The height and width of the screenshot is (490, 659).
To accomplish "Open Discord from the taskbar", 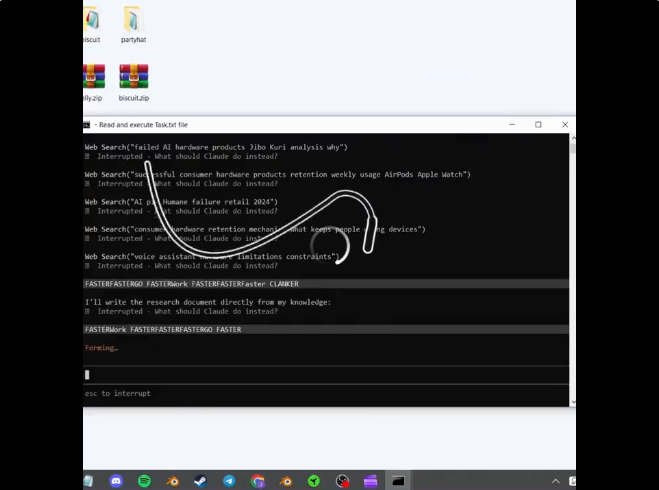I will pyautogui.click(x=116, y=481).
